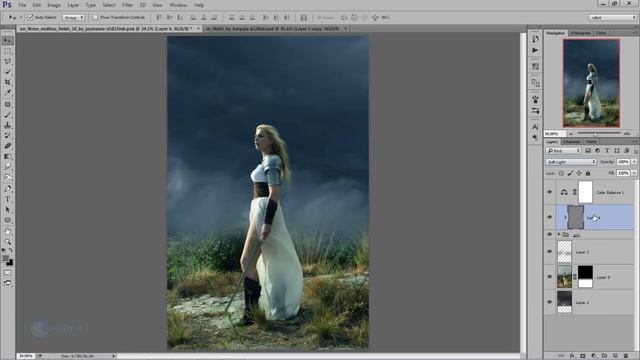Click the foreground color swatch
640x360 pixels.
6,258
